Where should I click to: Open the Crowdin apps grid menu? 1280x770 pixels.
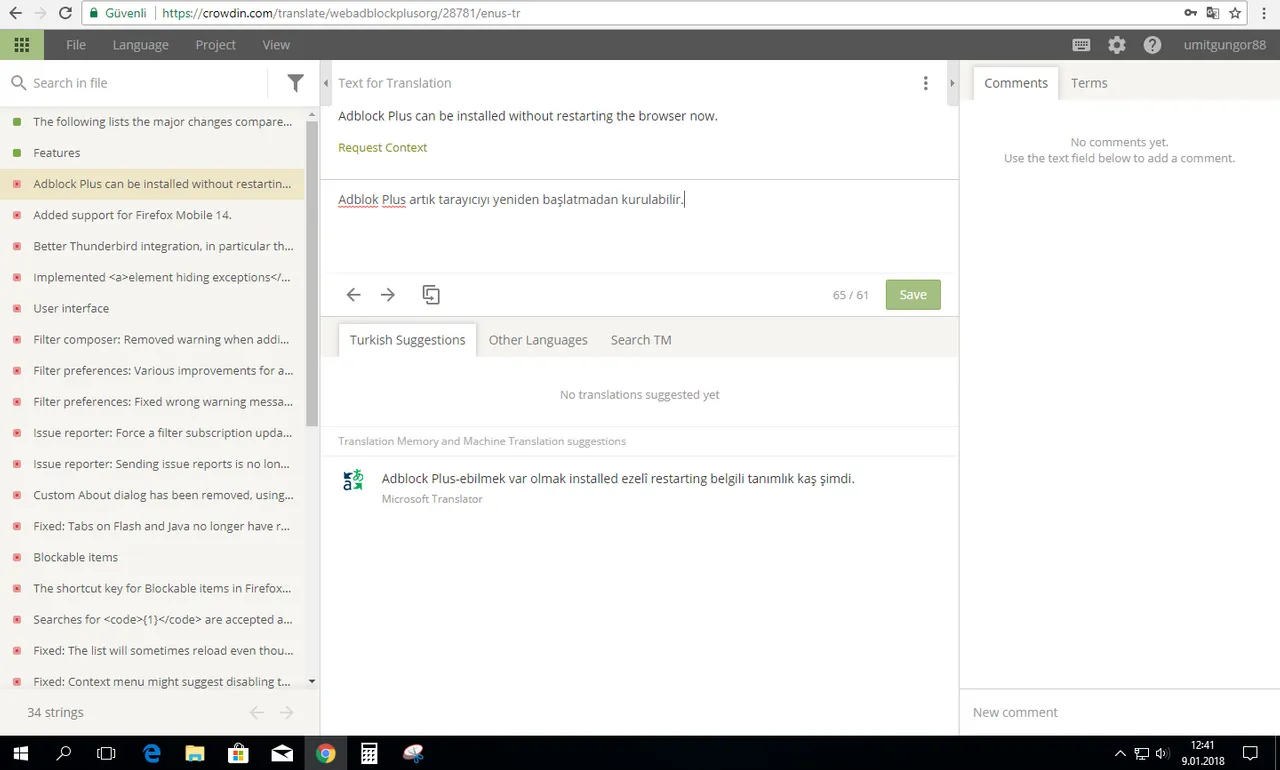click(x=21, y=45)
